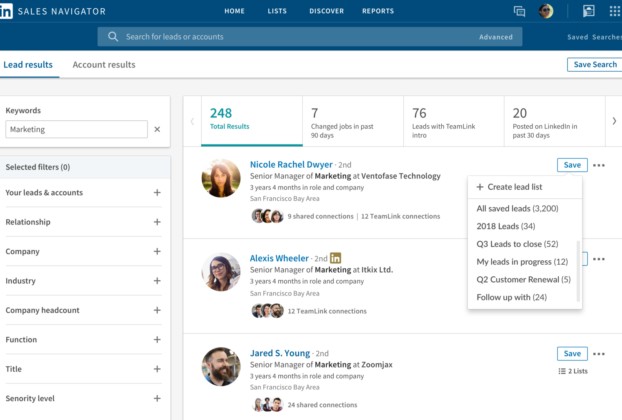Open the messaging icon in header
Image resolution: width=622 pixels, height=420 pixels.
519,11
